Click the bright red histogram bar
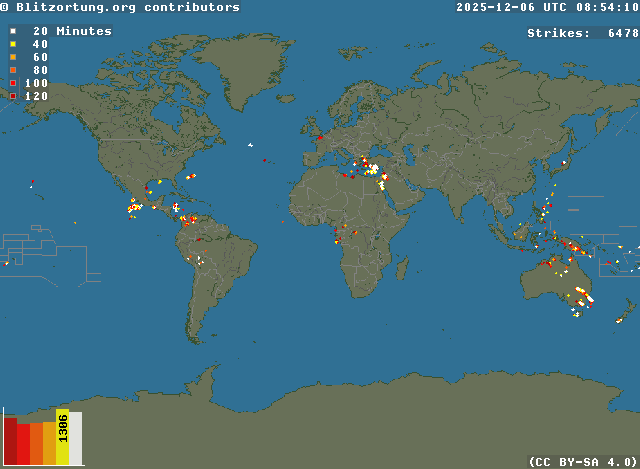Viewport: 640px width, 469px height. click(23, 444)
